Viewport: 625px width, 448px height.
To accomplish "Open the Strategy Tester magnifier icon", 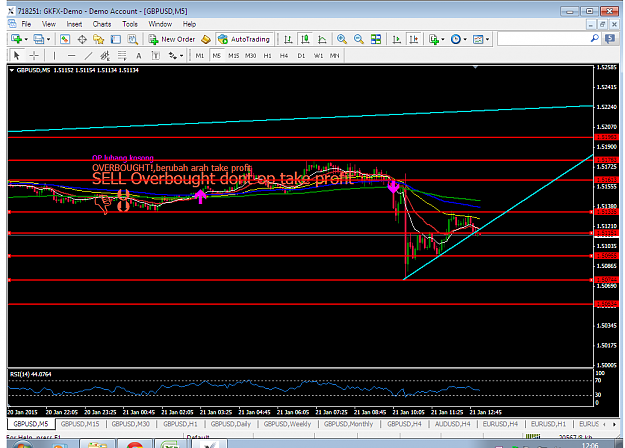I will tap(132, 39).
